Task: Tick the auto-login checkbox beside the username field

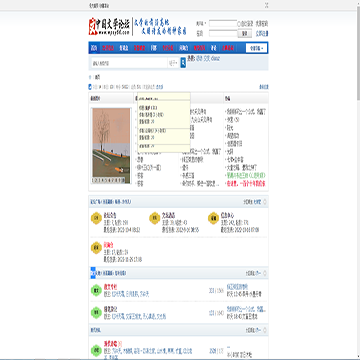Action: [x=239, y=24]
